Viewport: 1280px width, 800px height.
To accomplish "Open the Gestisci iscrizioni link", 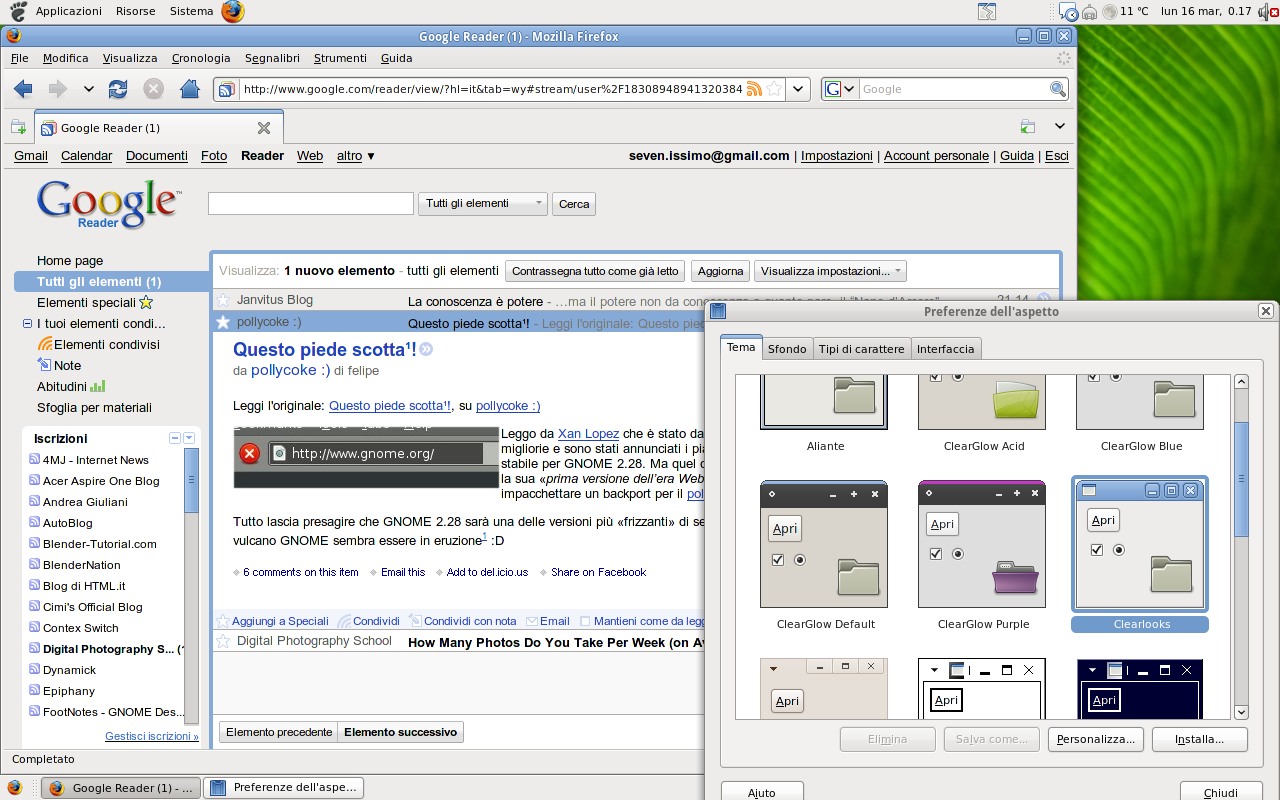I will click(x=152, y=736).
